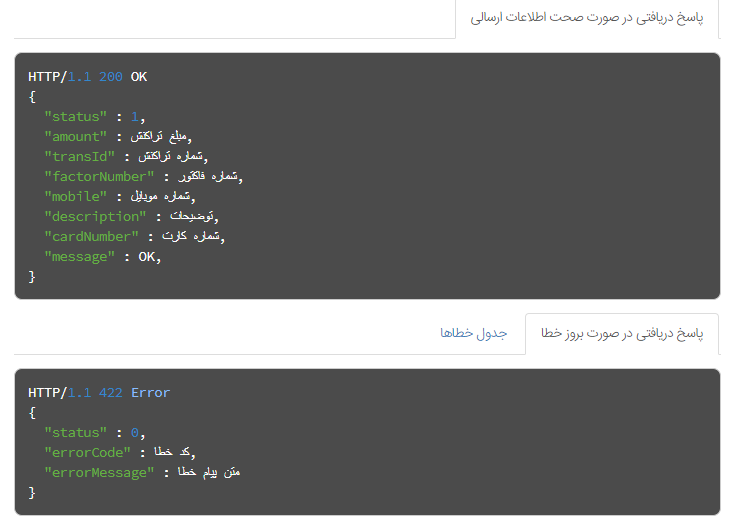Image resolution: width=752 pixels, height=528 pixels.
Task: Click the "transId" key in the code block
Action: click(80, 157)
